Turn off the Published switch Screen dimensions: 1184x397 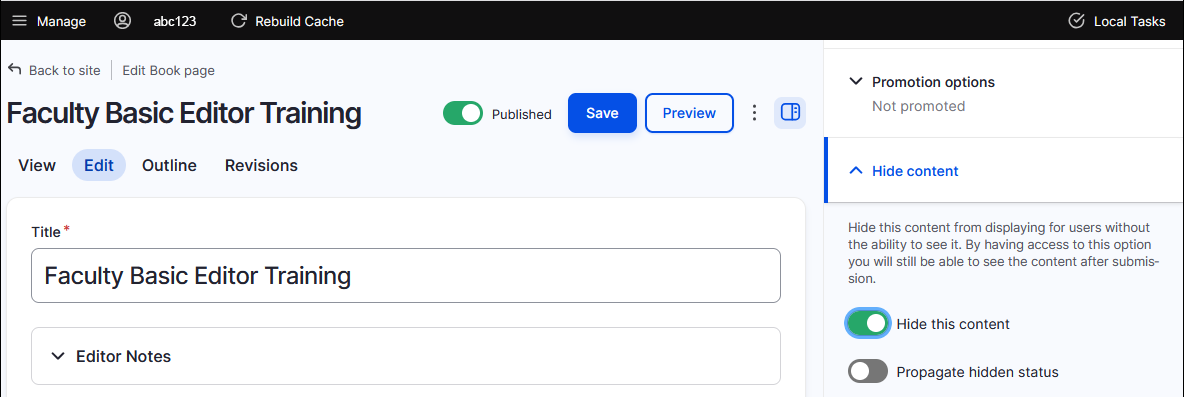(x=462, y=114)
